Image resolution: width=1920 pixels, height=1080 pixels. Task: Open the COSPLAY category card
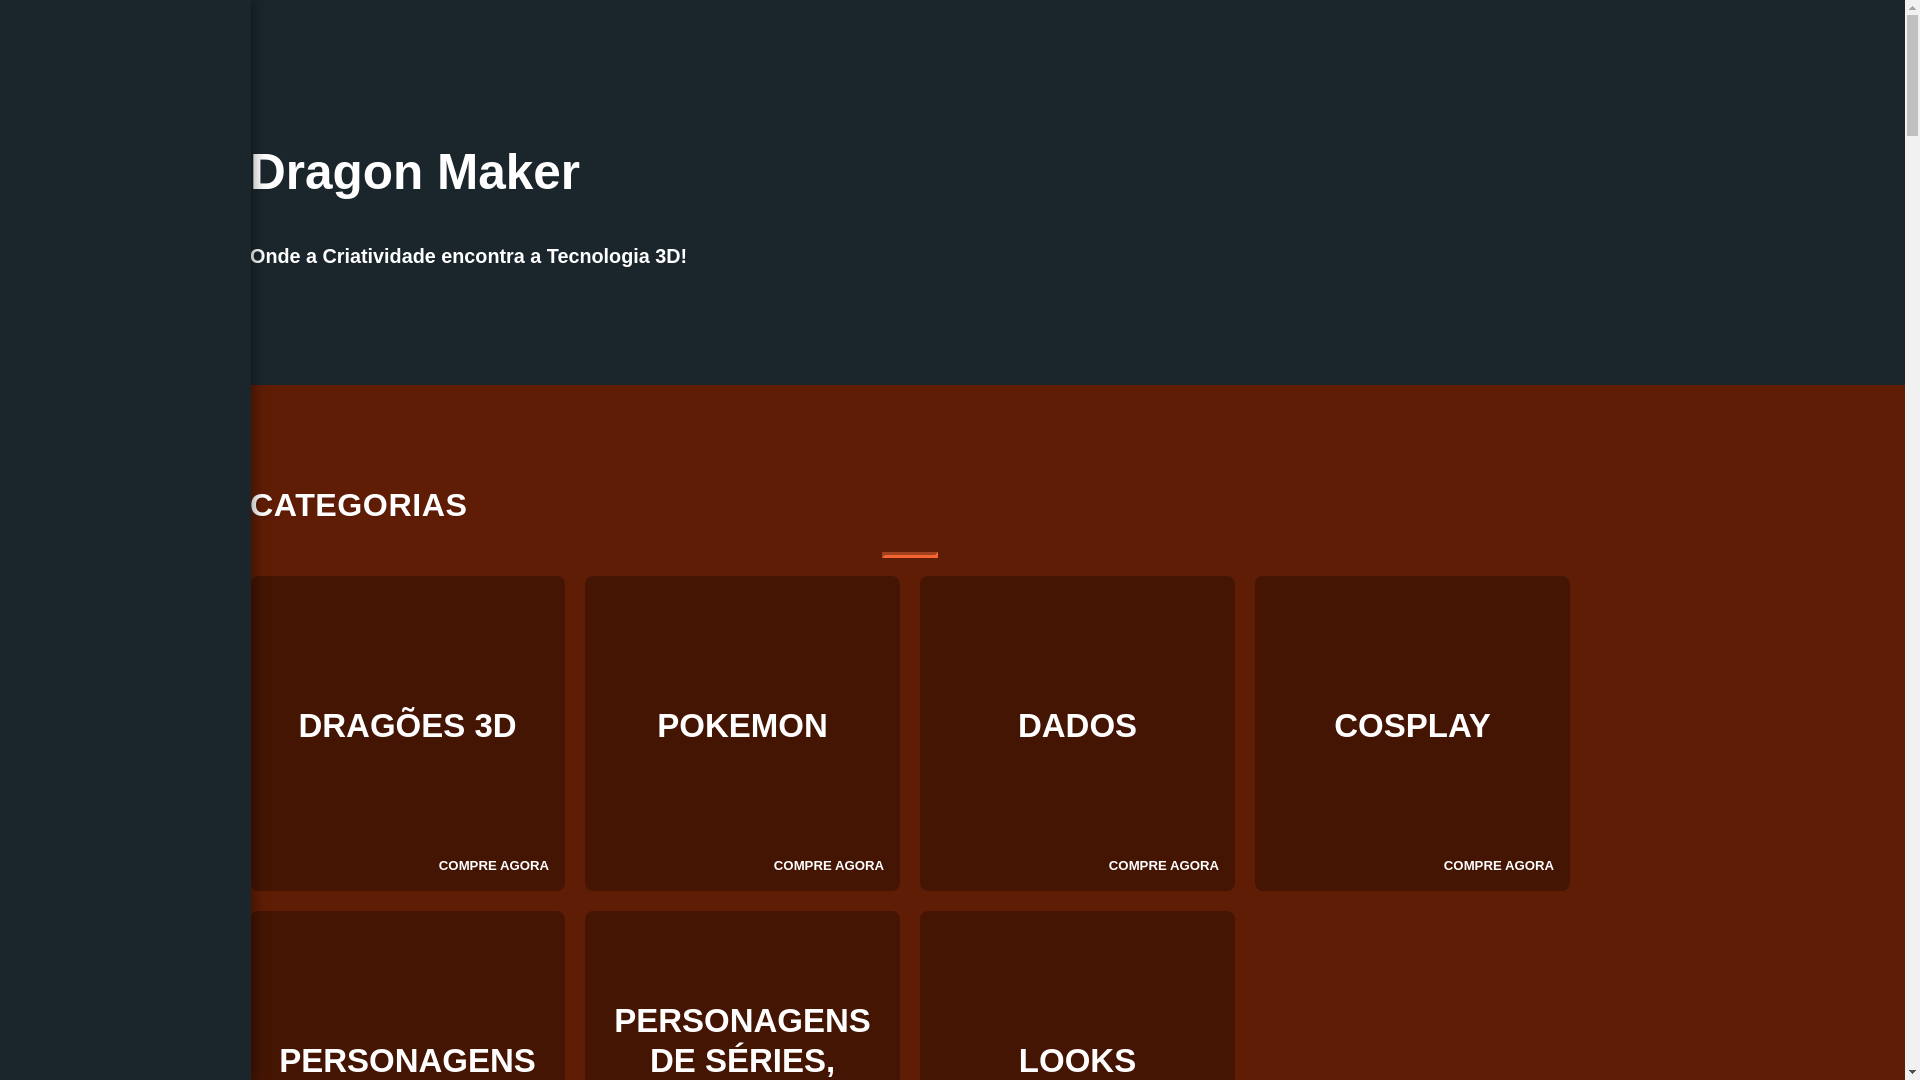tap(1412, 733)
